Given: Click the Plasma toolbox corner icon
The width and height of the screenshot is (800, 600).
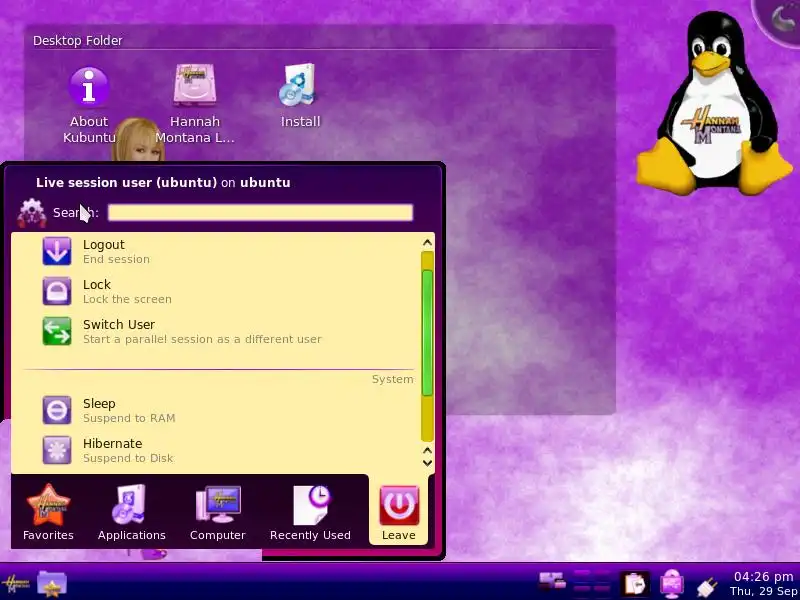Looking at the screenshot, I should tap(781, 18).
